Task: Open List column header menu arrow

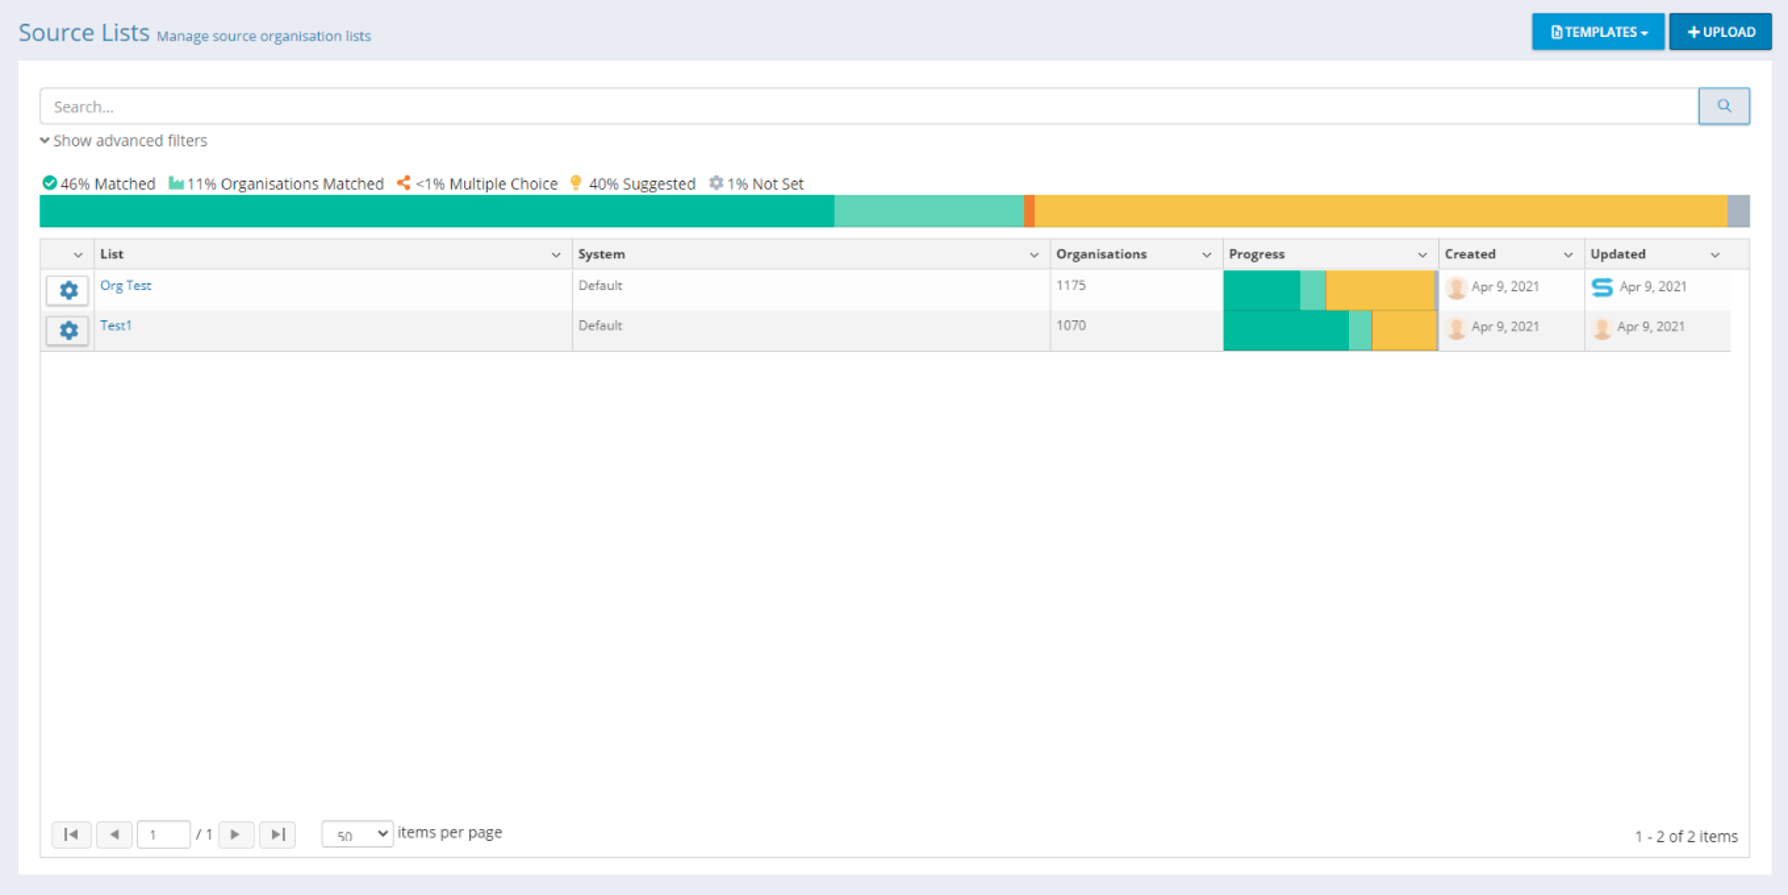Action: coord(556,255)
